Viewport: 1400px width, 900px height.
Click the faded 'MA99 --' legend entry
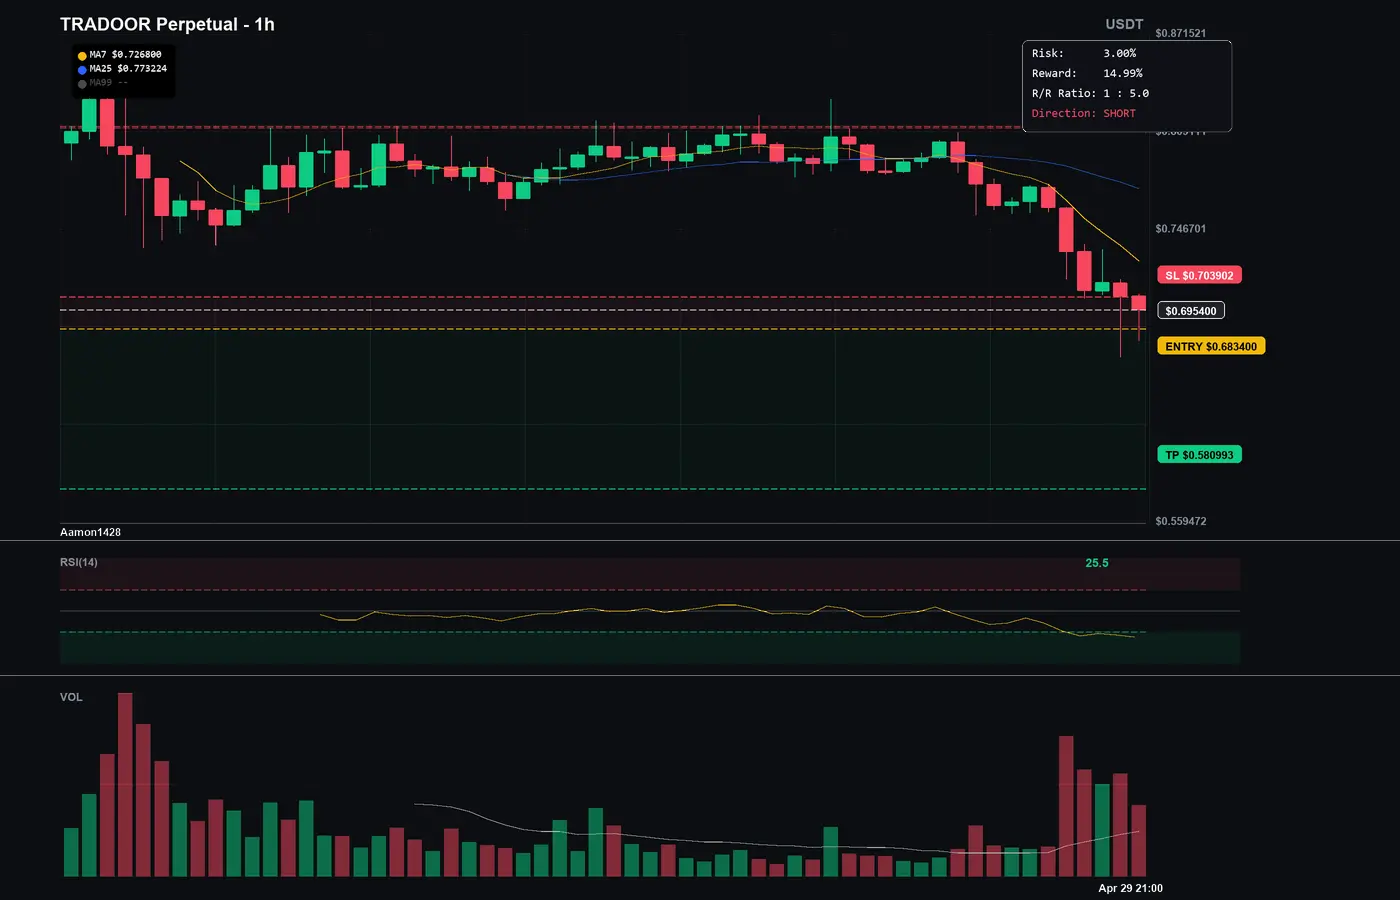click(108, 83)
